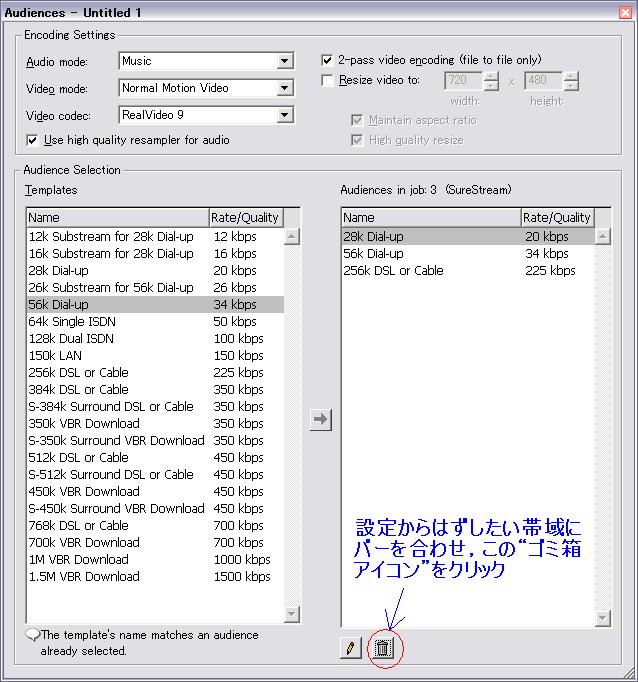Select 150k LAN template

tap(155, 355)
